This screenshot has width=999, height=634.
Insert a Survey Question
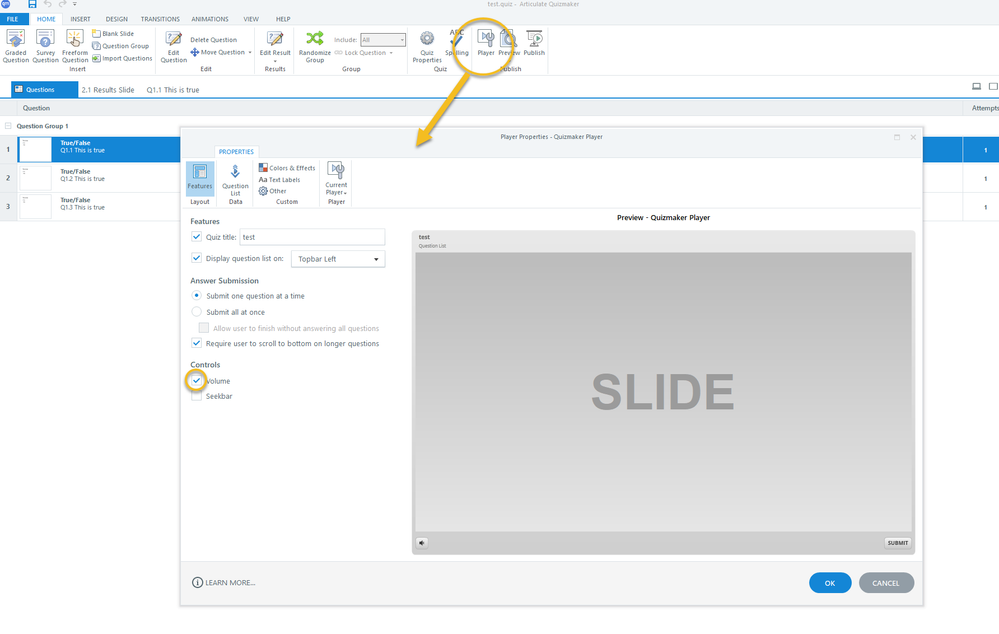coord(45,46)
